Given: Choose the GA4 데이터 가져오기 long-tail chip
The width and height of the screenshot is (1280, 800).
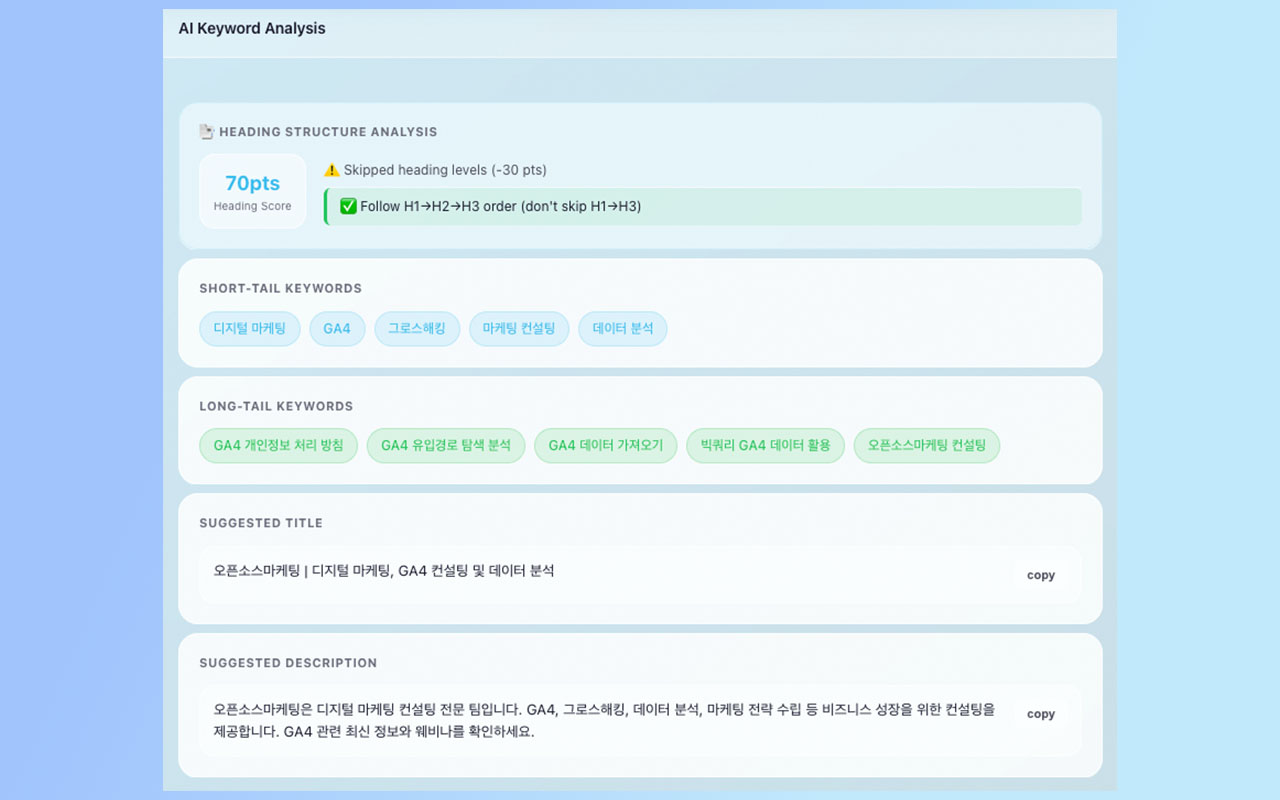Looking at the screenshot, I should 605,446.
